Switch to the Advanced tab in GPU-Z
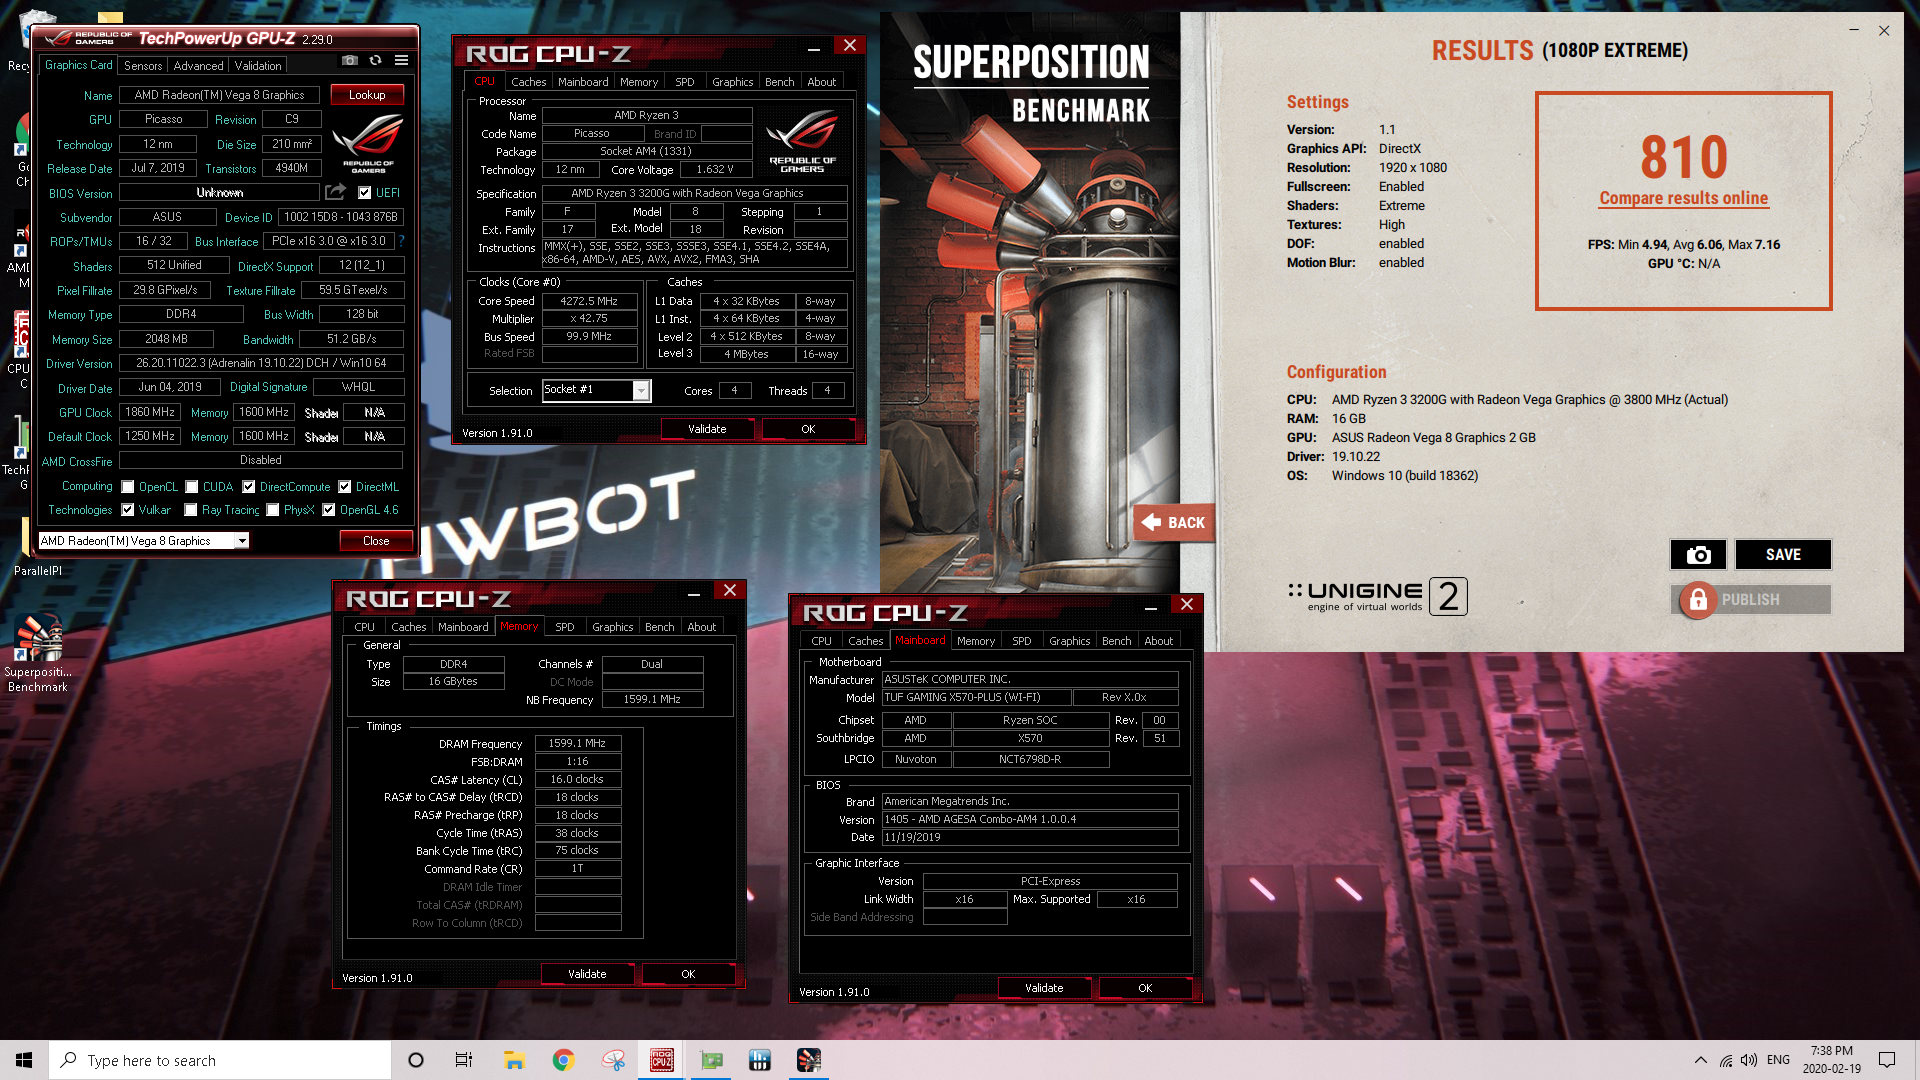The width and height of the screenshot is (1920, 1080). 198,66
